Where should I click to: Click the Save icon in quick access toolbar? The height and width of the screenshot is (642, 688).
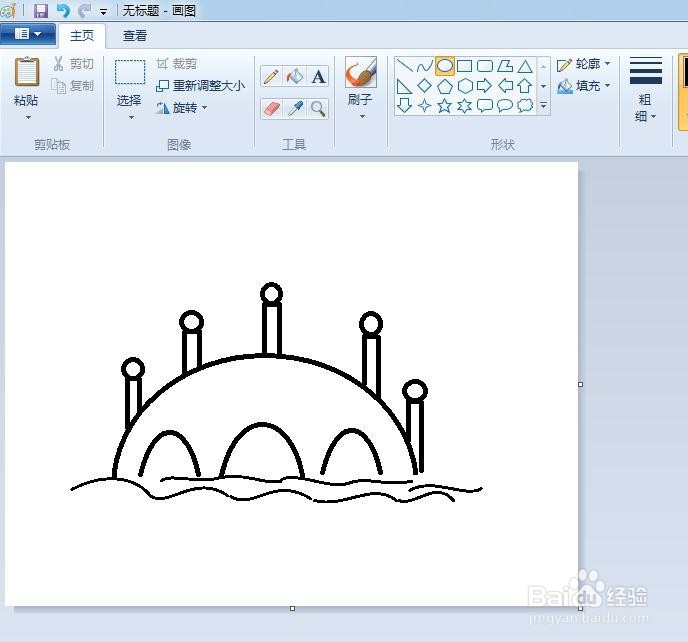[x=40, y=11]
